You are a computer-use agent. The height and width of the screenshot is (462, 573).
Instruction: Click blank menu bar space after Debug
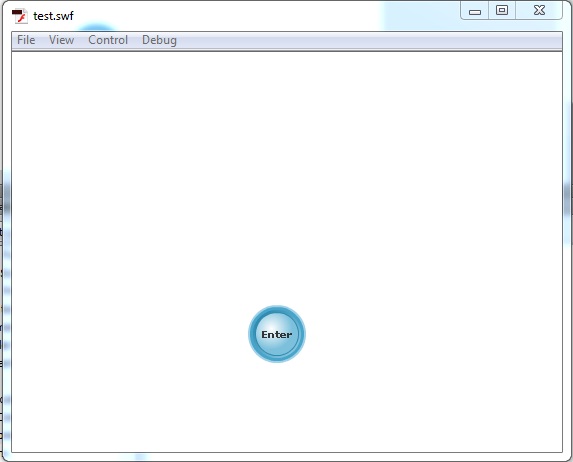[369, 40]
